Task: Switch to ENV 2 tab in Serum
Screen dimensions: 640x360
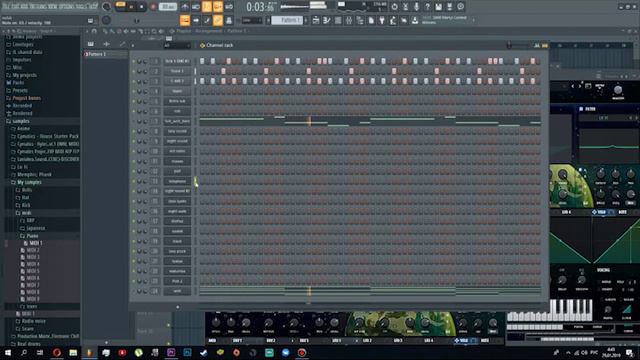Action: click(270, 340)
